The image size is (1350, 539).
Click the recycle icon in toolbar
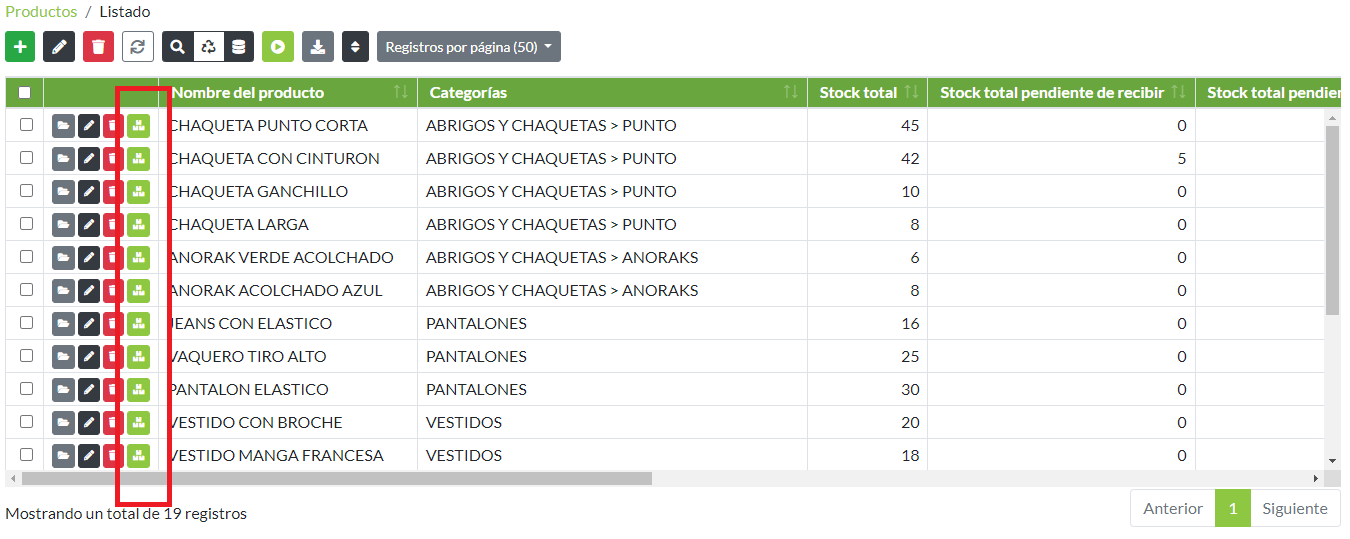click(207, 46)
